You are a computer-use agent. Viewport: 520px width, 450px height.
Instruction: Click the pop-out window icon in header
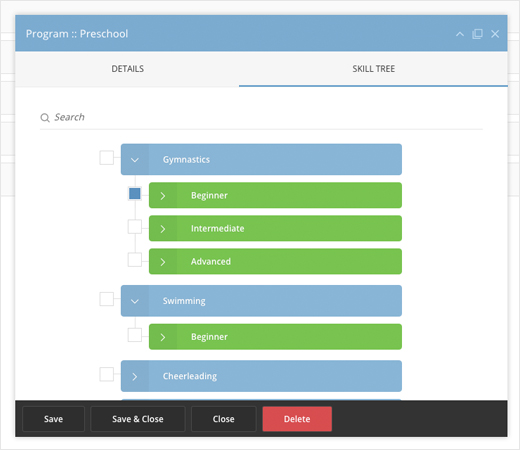[x=477, y=34]
